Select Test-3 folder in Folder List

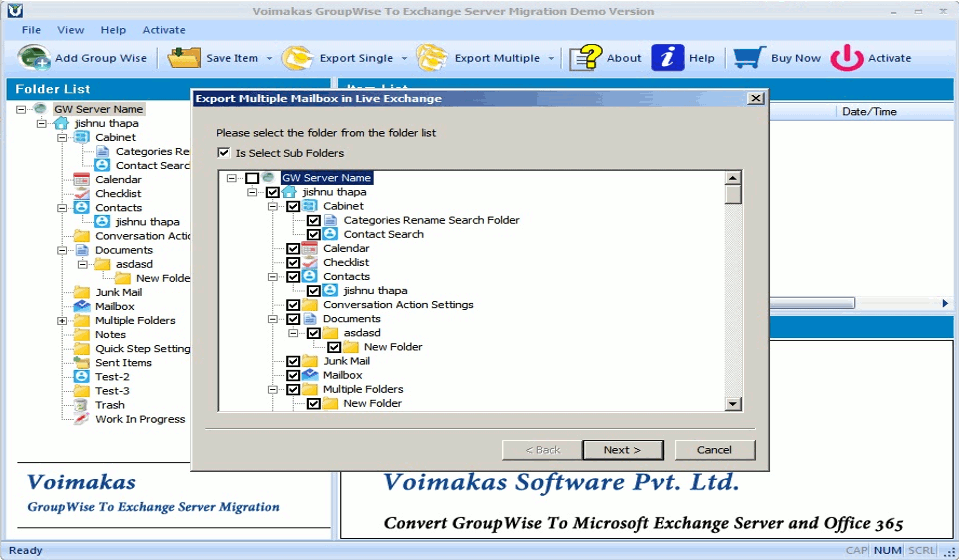pyautogui.click(x=112, y=391)
